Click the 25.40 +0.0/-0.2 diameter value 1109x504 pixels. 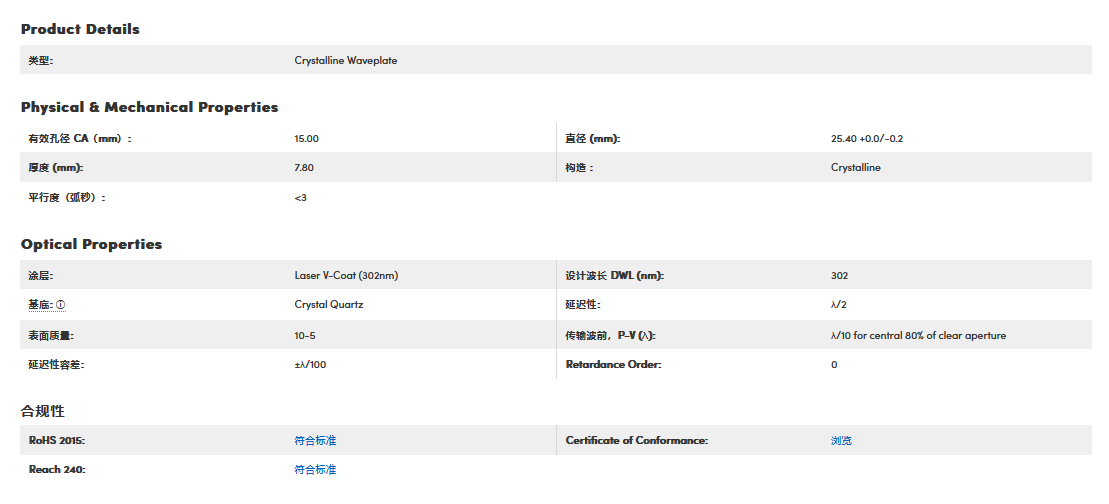coord(873,139)
